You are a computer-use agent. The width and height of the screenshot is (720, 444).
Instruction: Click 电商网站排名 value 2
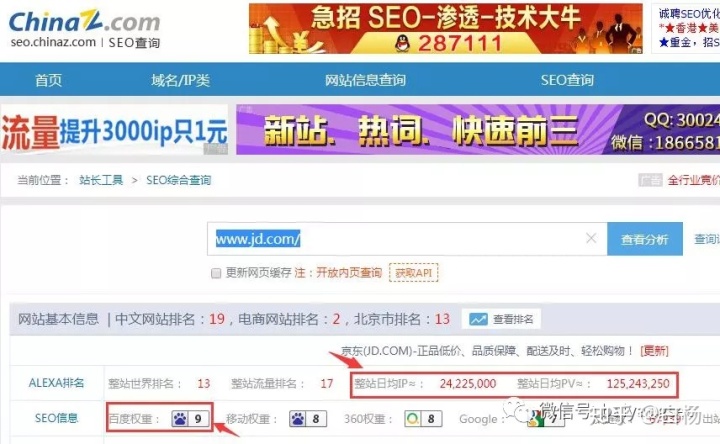(336, 319)
